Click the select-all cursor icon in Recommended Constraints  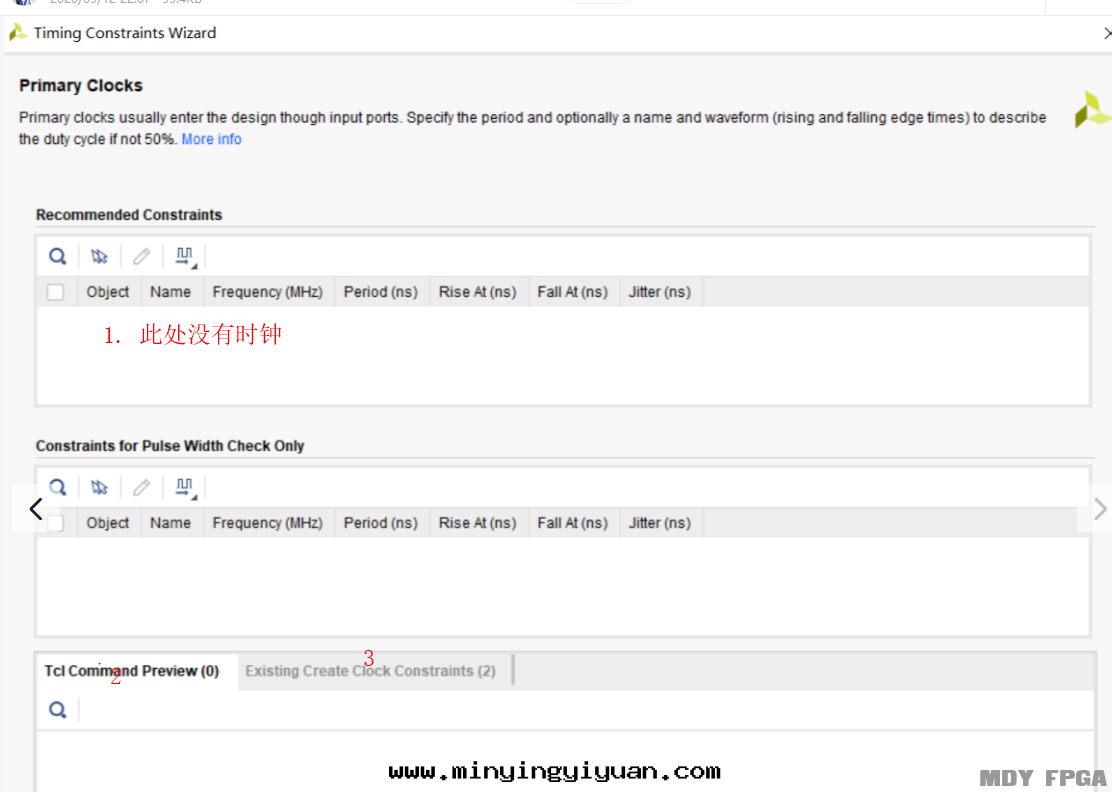(x=99, y=257)
